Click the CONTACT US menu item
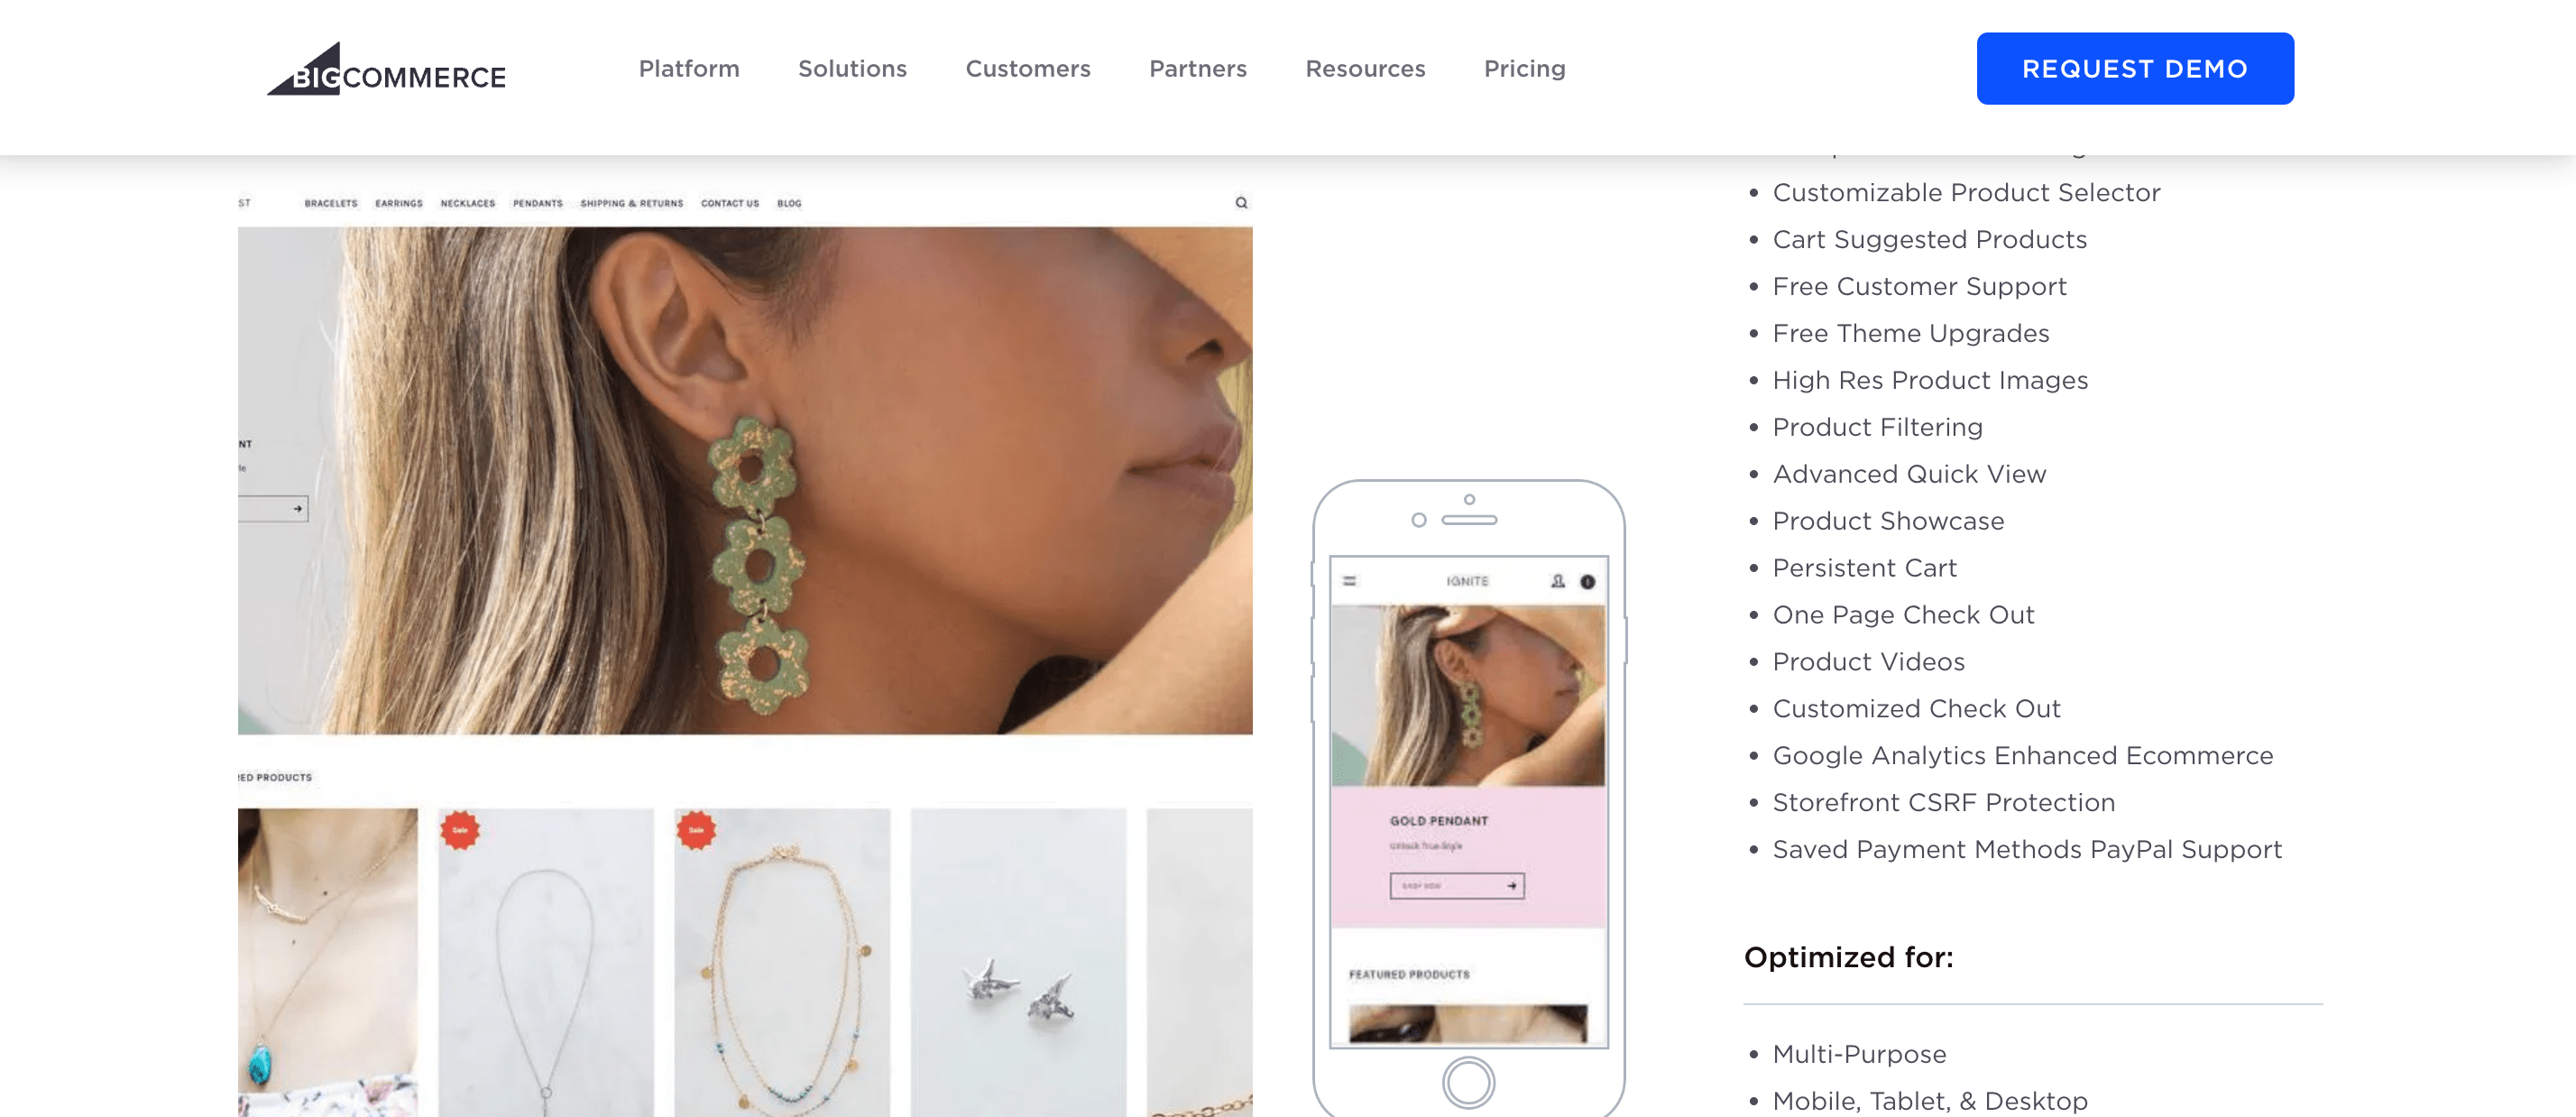 click(x=728, y=204)
